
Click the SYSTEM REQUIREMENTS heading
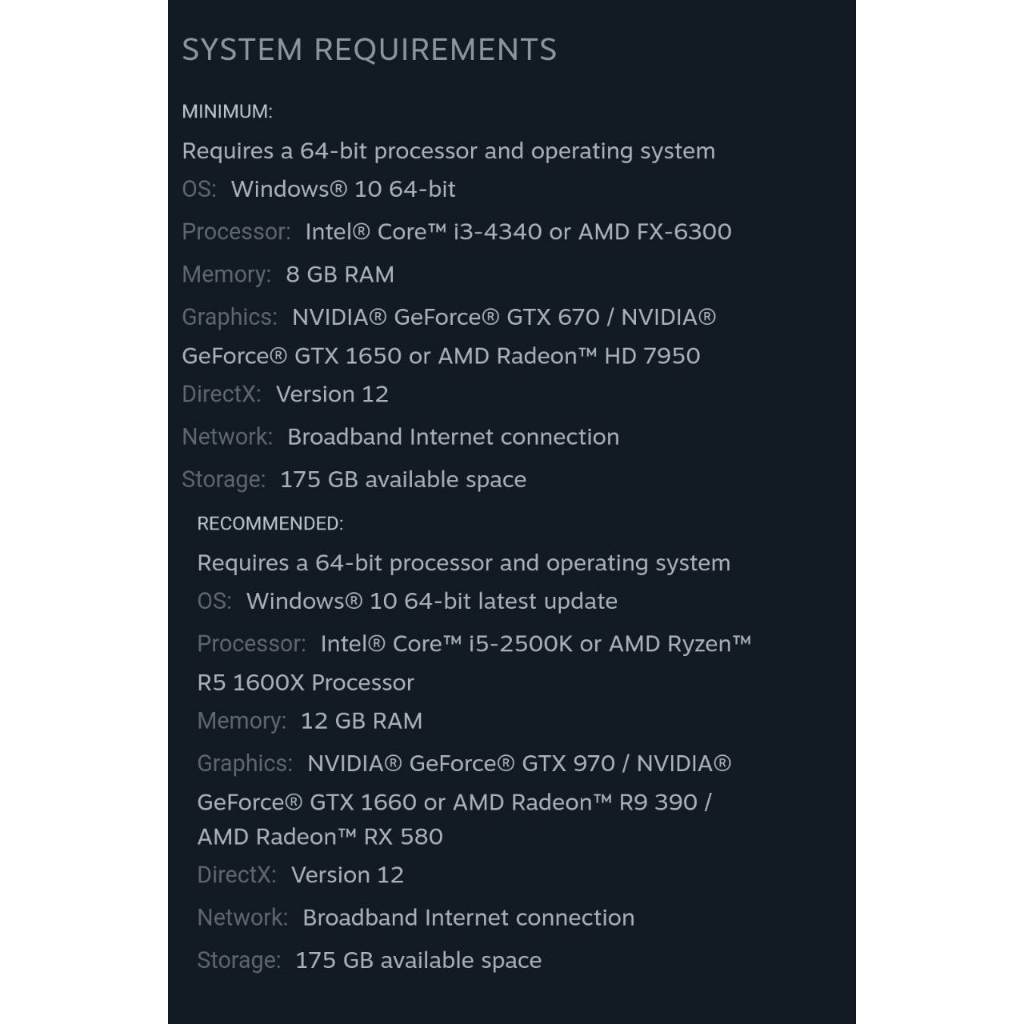pos(368,50)
